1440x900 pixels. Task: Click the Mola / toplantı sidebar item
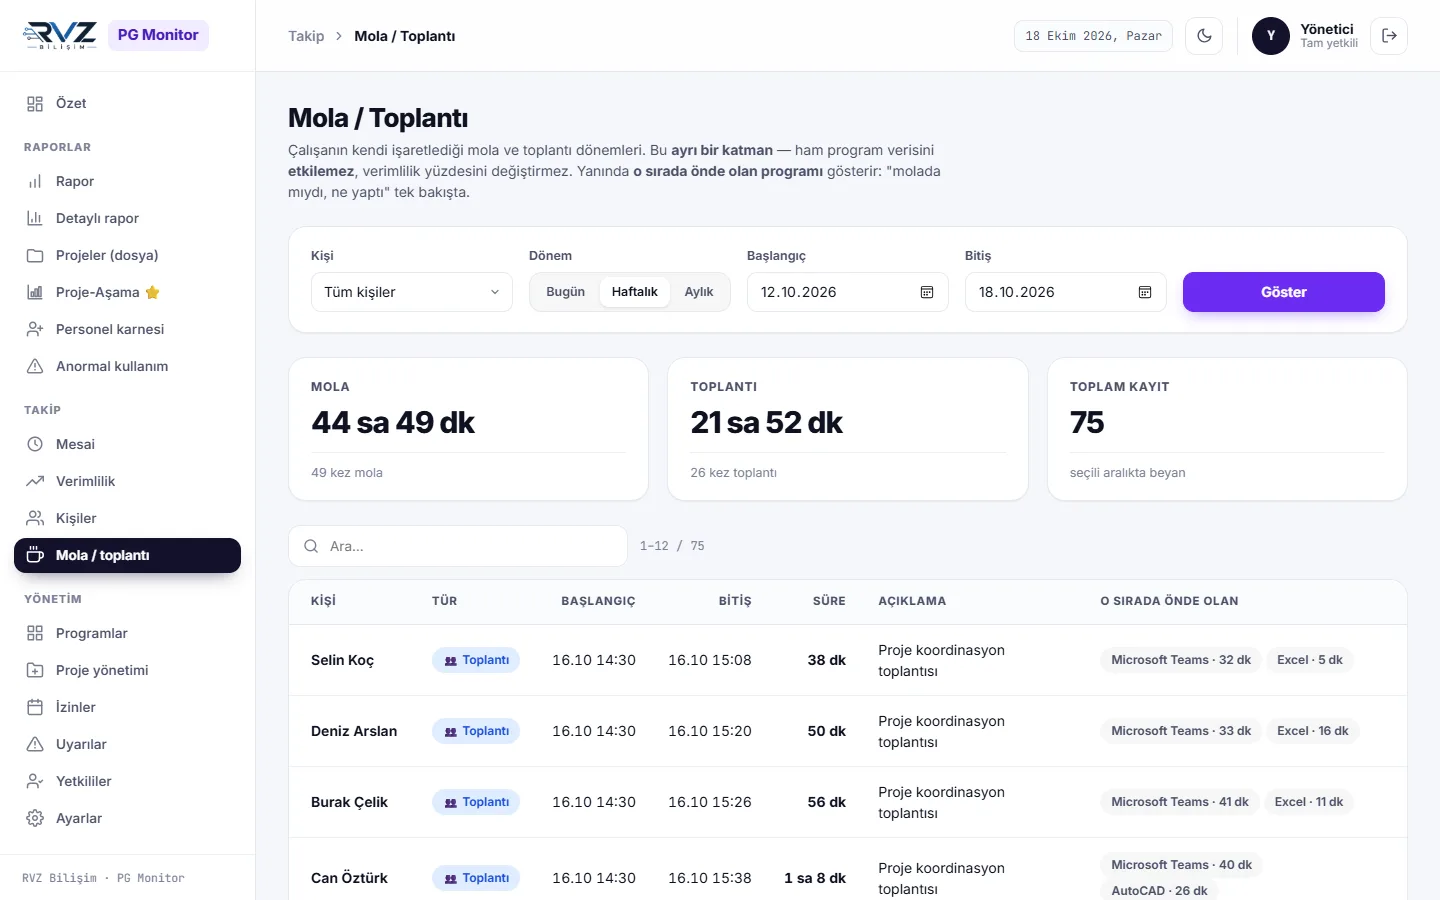(x=127, y=555)
